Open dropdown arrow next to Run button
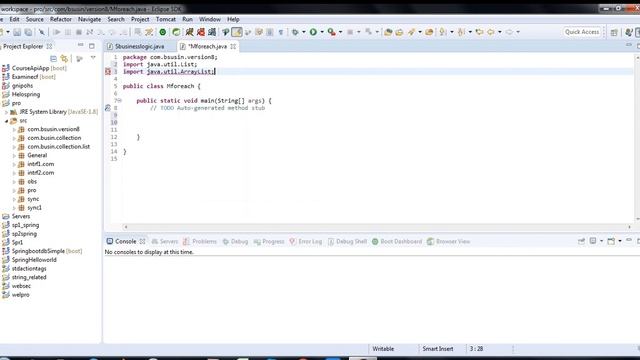This screenshot has height=360, width=640. [x=322, y=32]
